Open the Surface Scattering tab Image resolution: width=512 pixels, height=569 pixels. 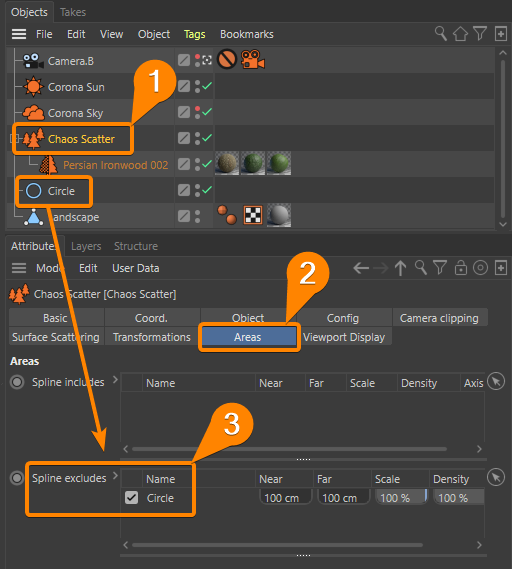(56, 337)
